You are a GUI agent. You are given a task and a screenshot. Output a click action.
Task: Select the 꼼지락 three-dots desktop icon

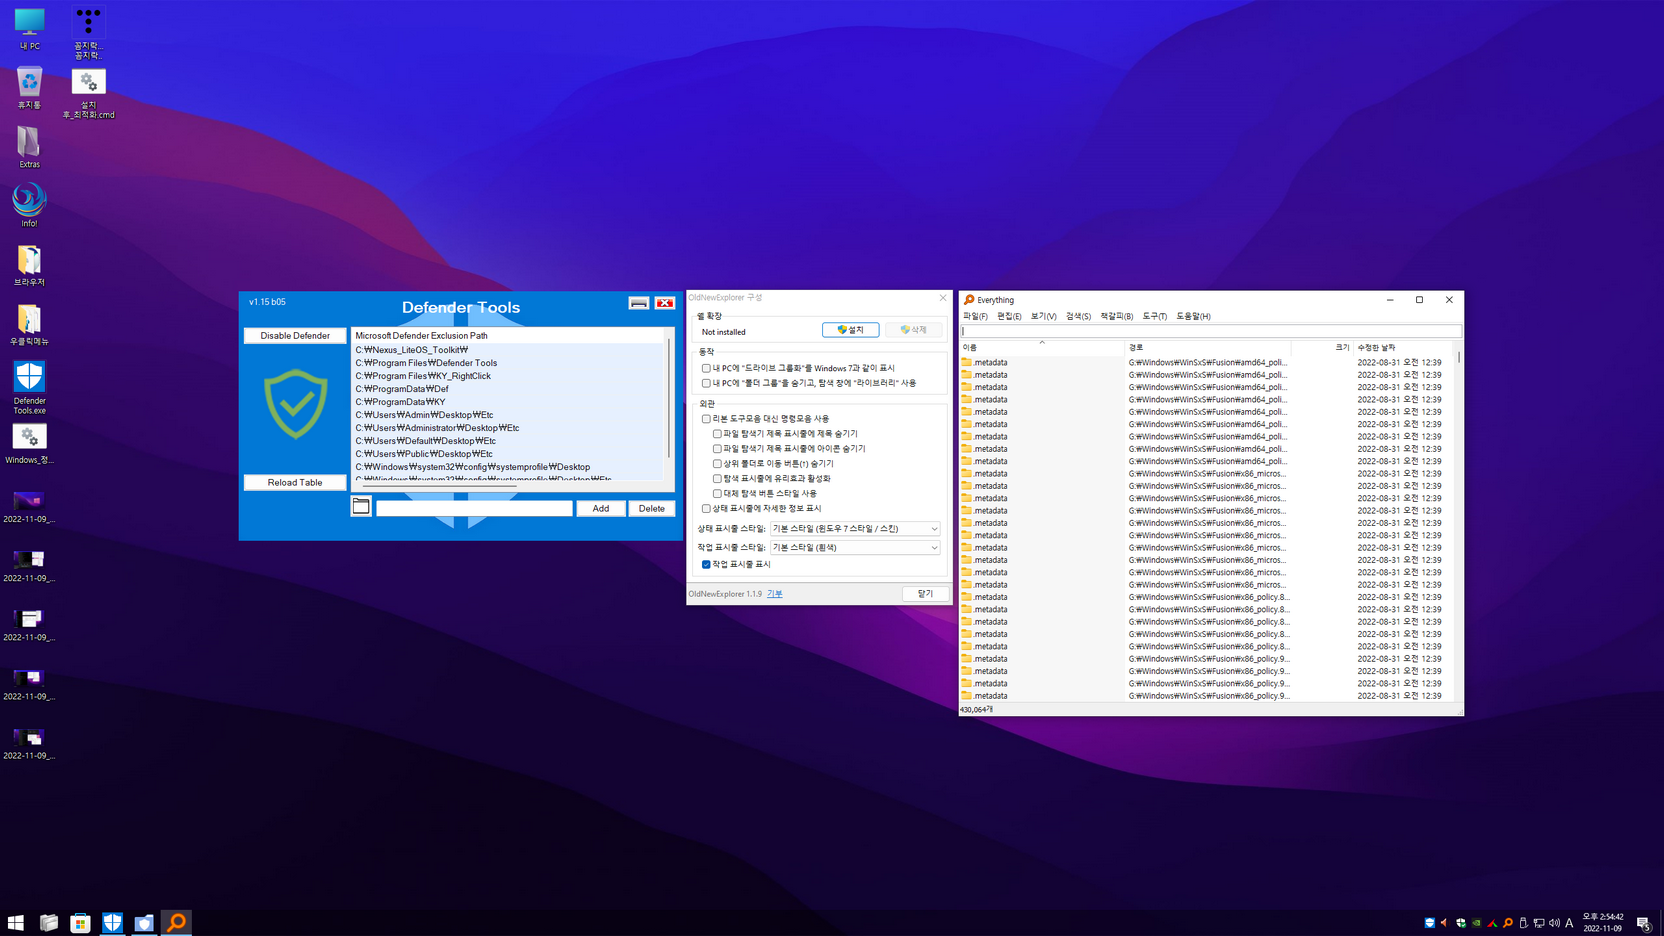pyautogui.click(x=88, y=33)
